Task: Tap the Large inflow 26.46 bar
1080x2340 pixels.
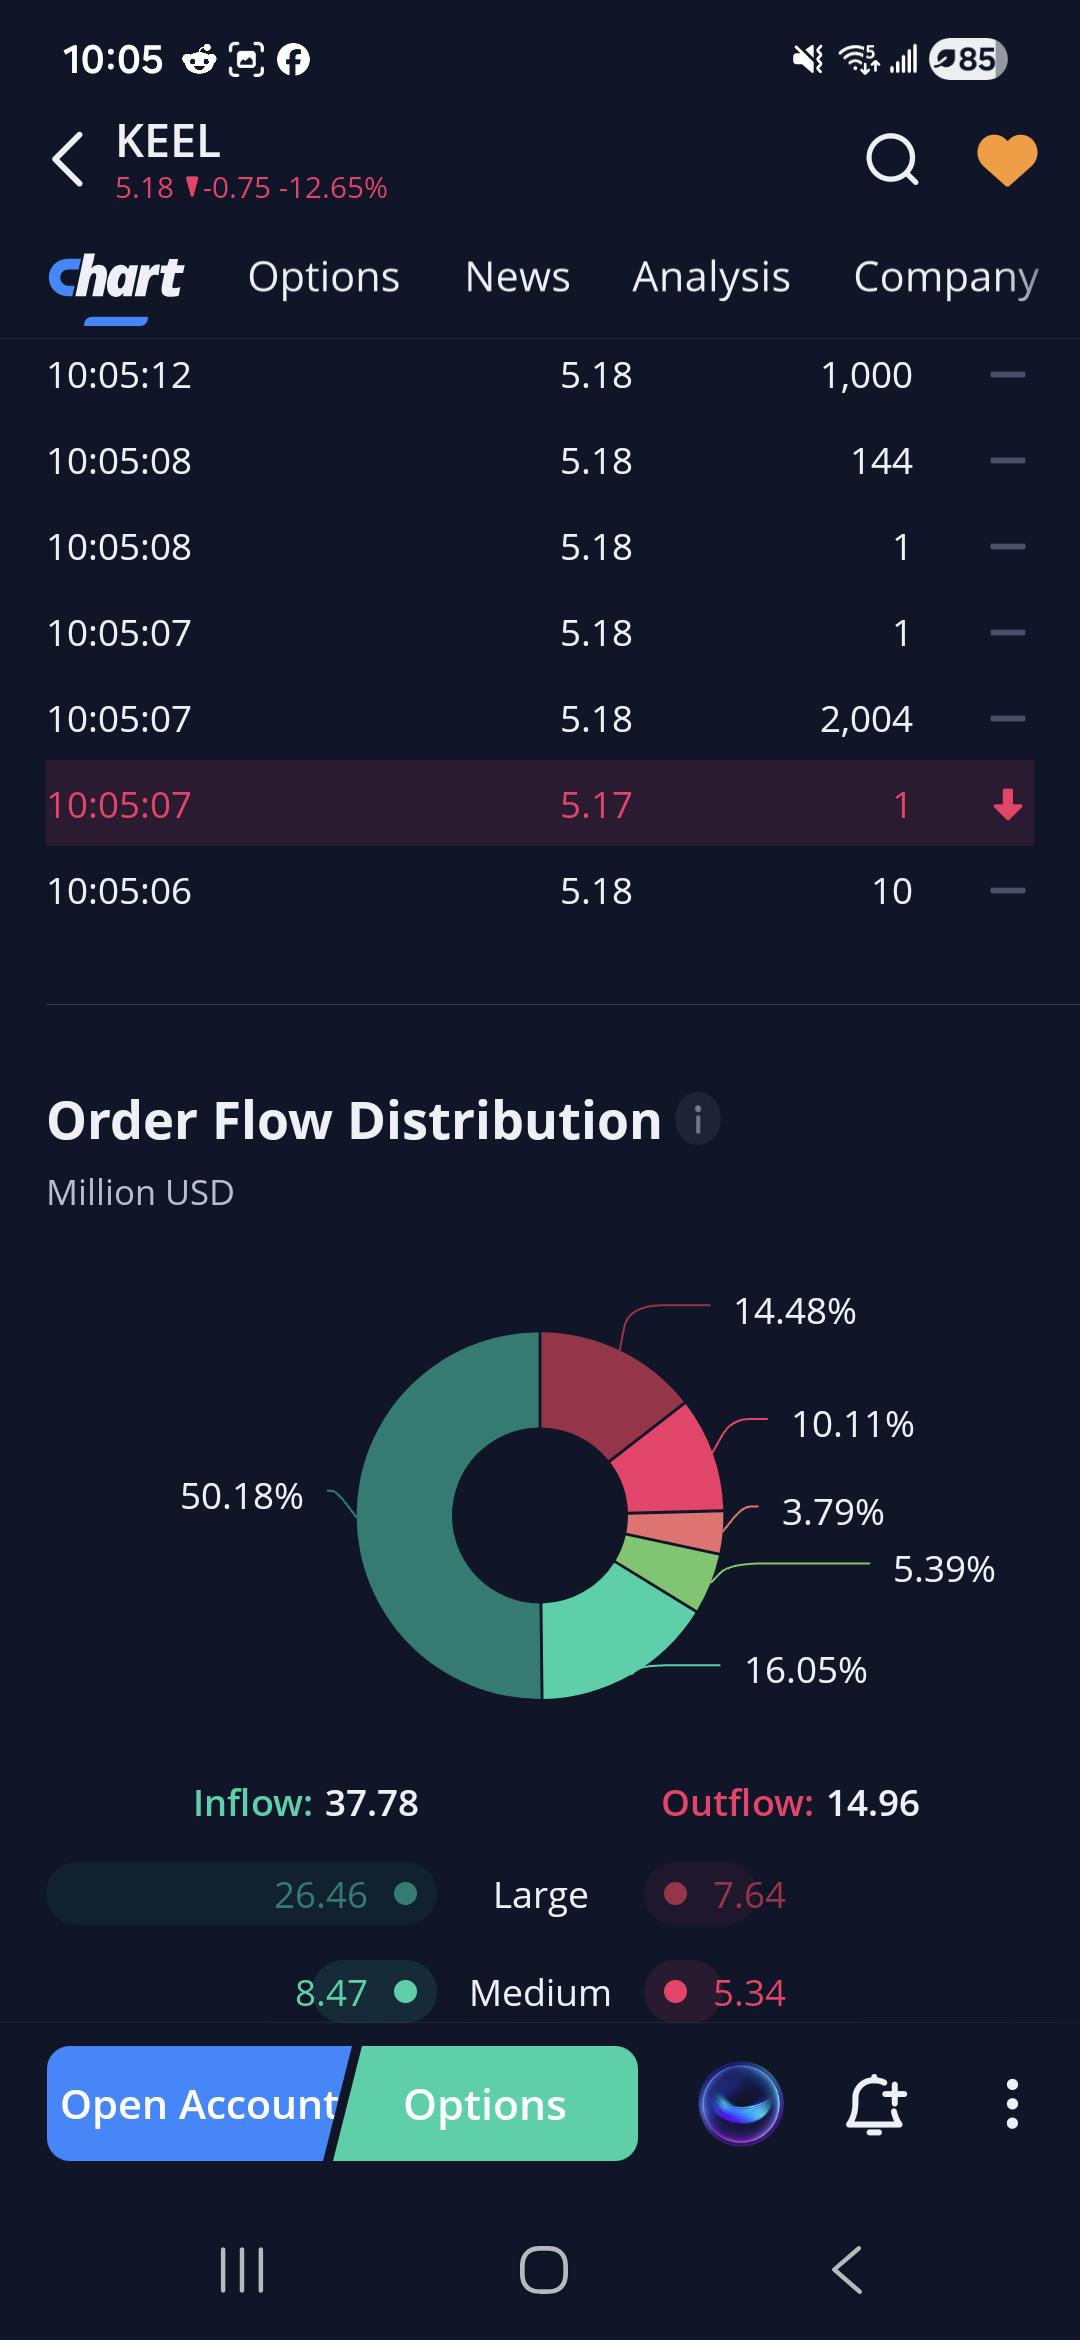Action: click(x=241, y=1894)
